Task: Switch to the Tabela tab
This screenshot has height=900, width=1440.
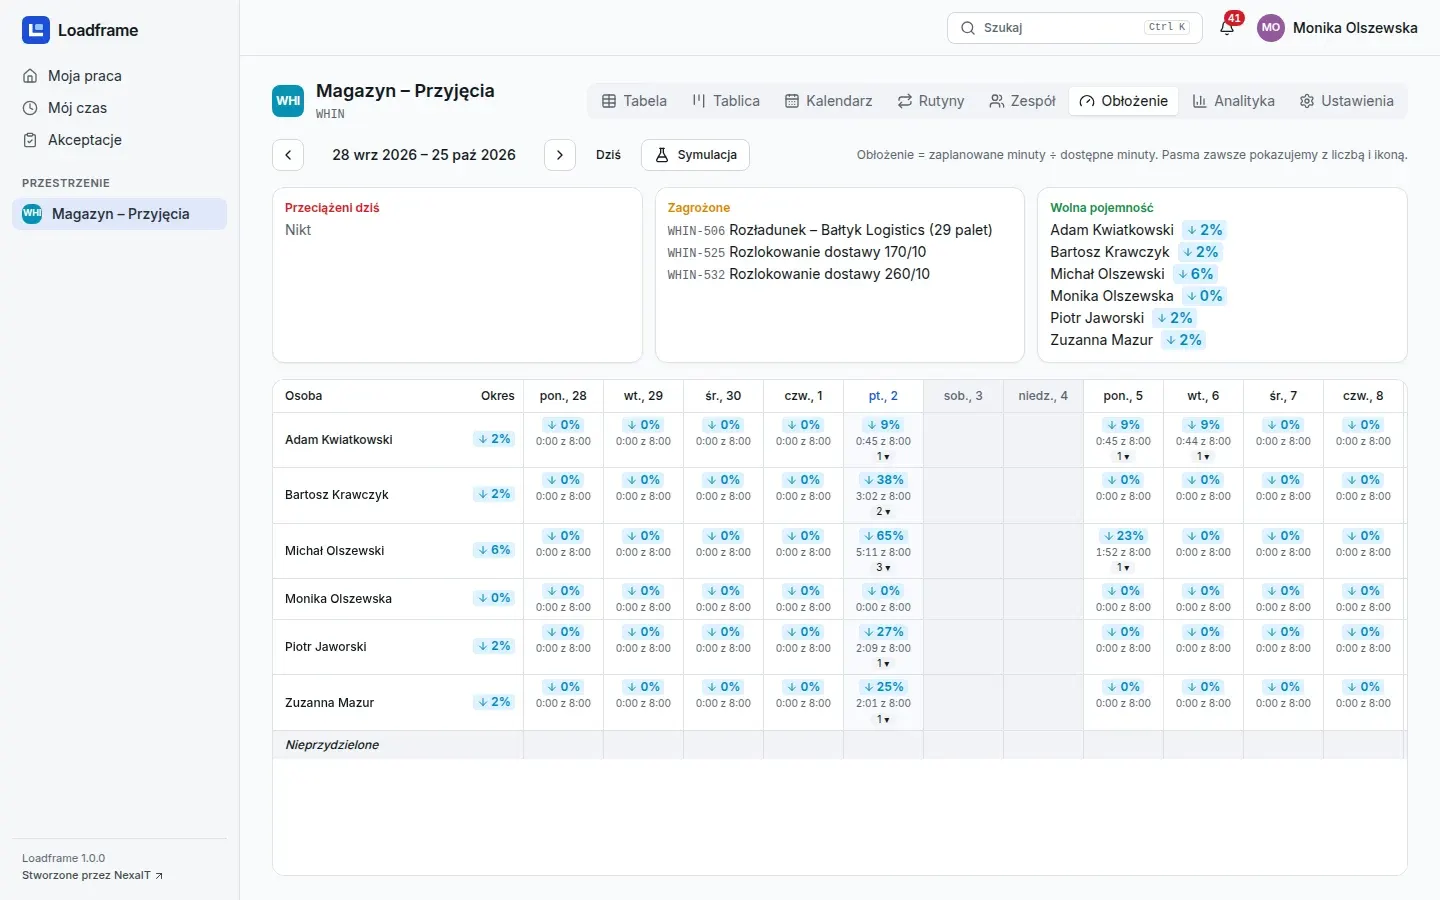Action: point(634,101)
